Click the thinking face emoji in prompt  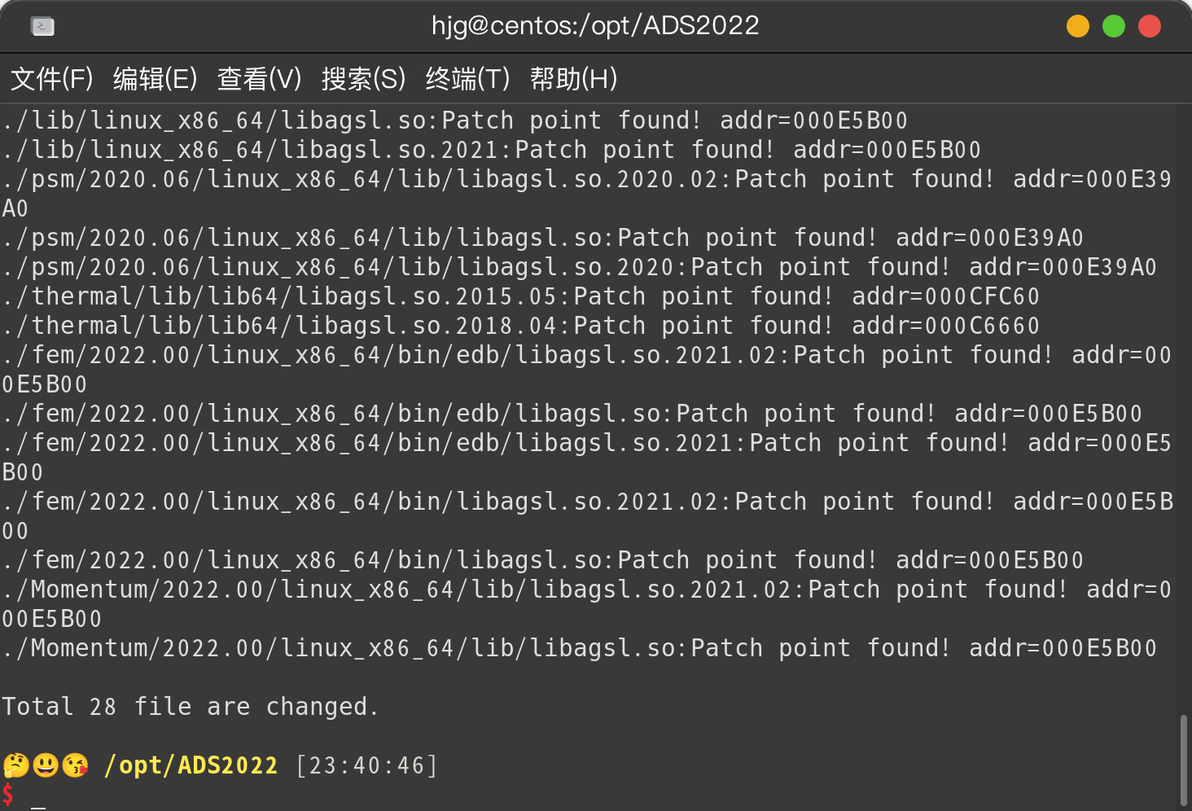click(x=16, y=765)
